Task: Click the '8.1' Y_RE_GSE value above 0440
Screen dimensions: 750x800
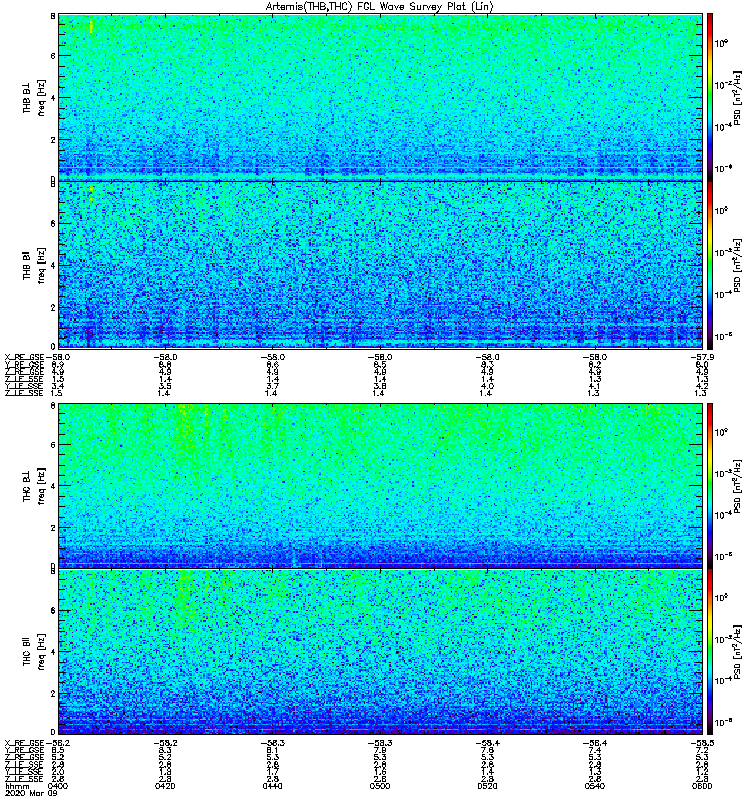Action: (x=272, y=751)
